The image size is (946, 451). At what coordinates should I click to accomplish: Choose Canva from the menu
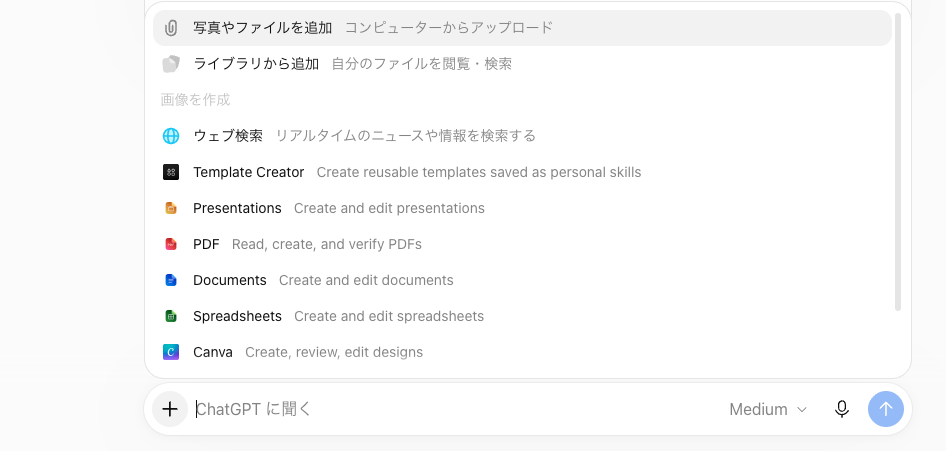click(522, 352)
